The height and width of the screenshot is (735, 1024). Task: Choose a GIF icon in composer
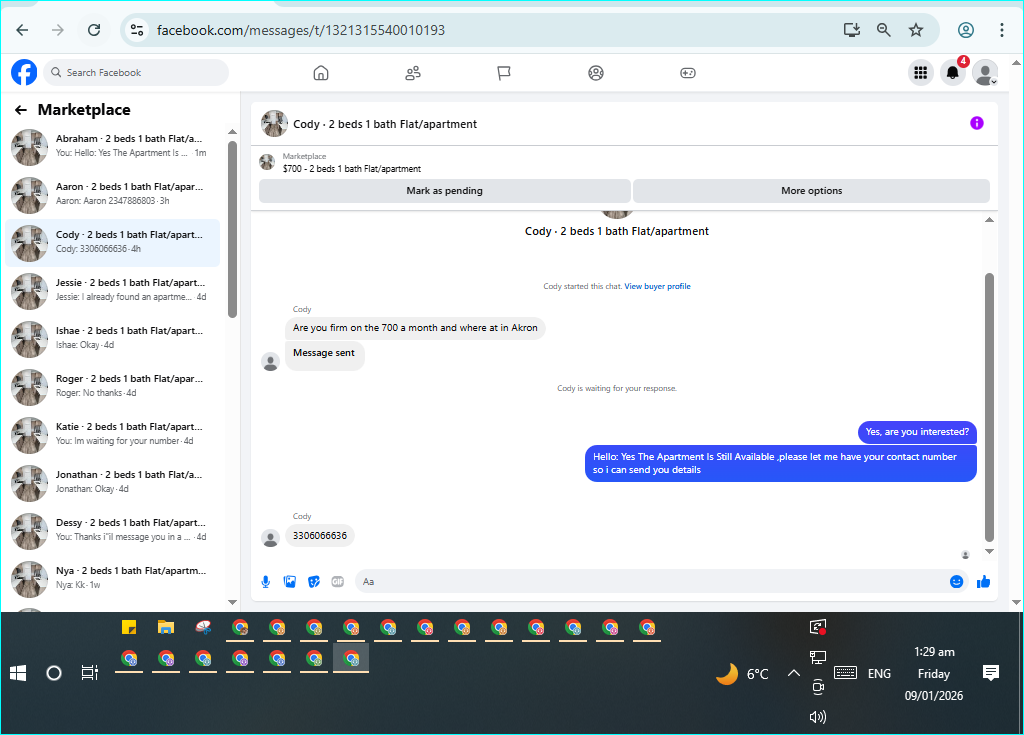coord(338,581)
